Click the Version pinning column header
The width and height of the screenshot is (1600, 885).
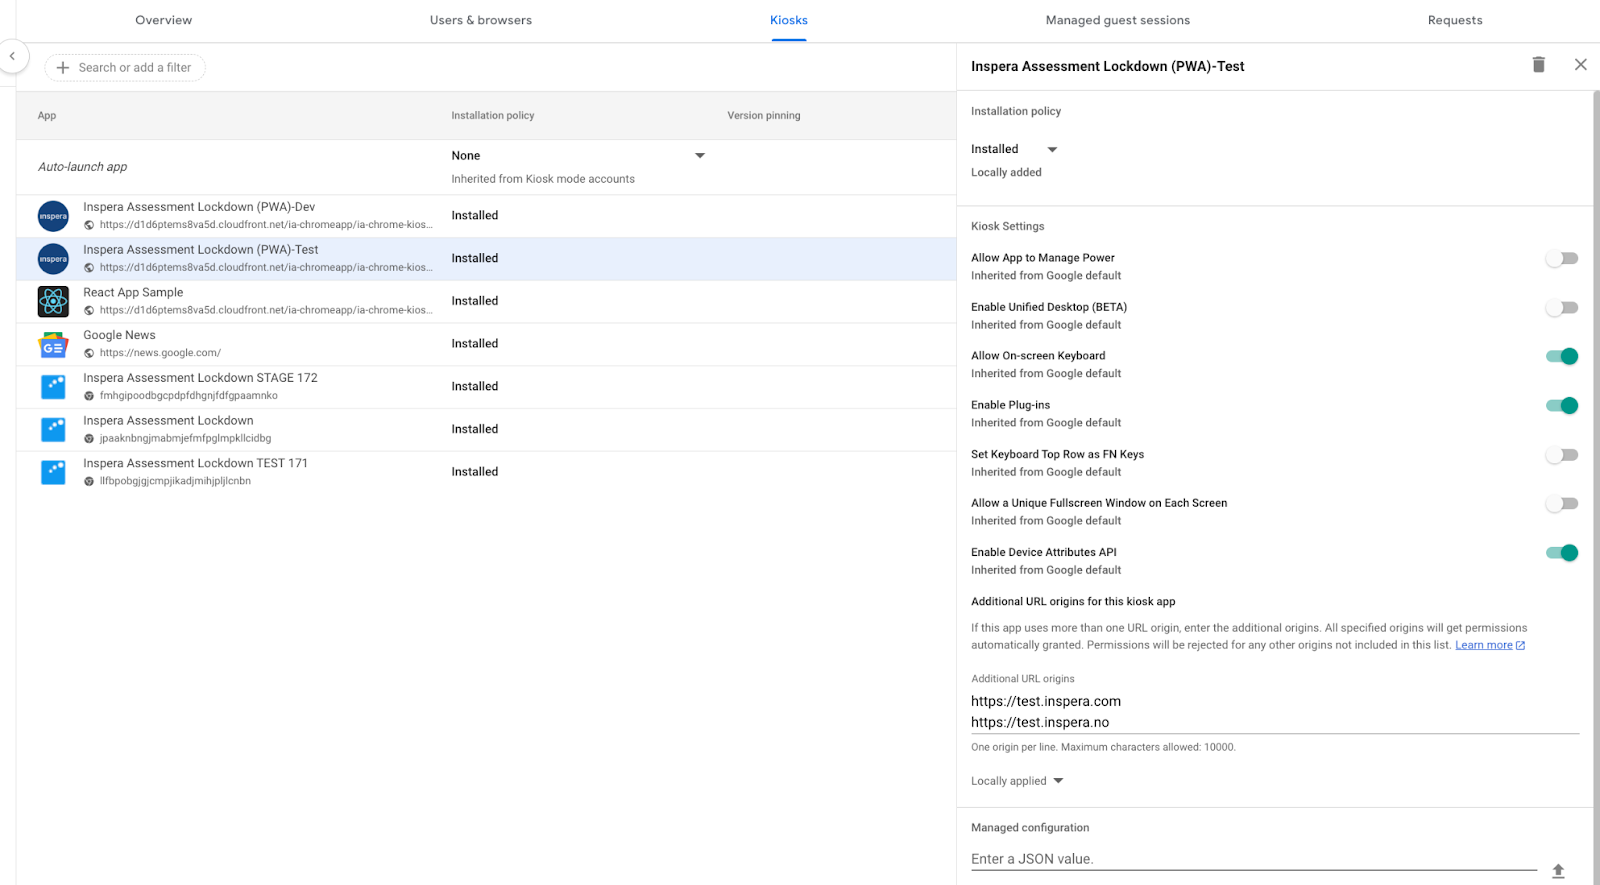(764, 116)
